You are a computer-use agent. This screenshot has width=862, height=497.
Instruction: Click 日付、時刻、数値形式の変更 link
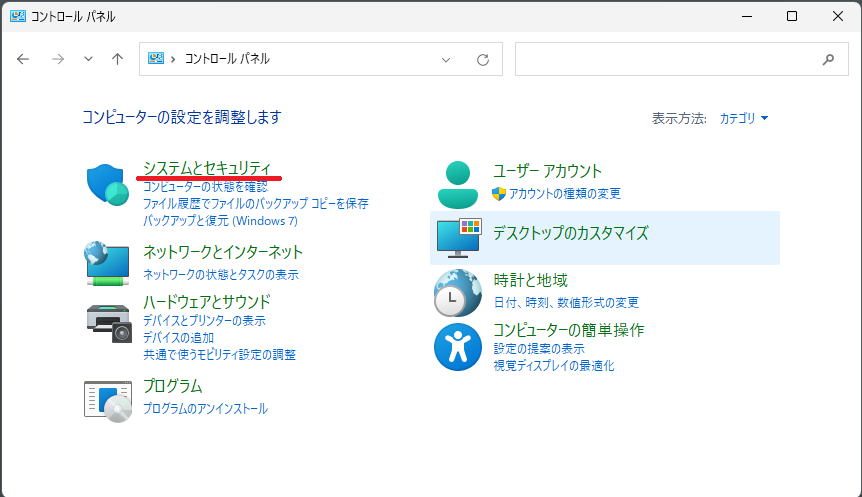point(566,302)
